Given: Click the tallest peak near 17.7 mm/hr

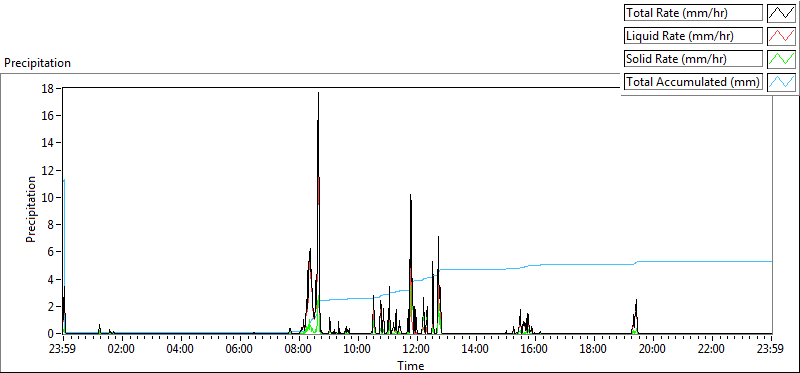Looking at the screenshot, I should tap(318, 93).
